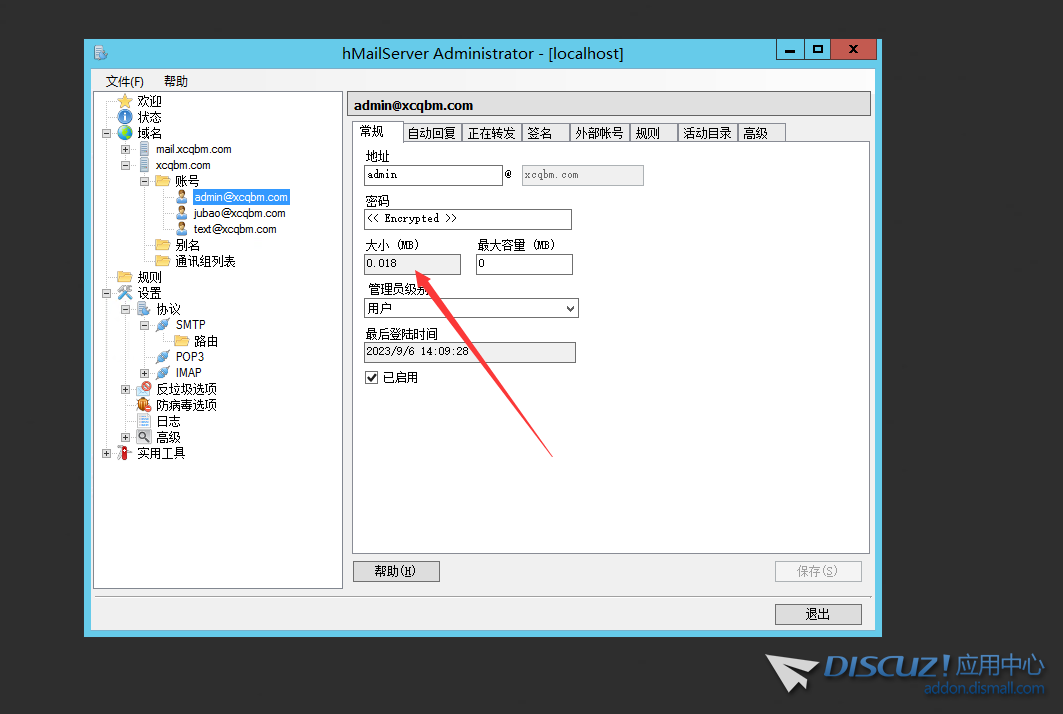Switch to the 自动回复 tab
Image resolution: width=1063 pixels, height=714 pixels.
click(x=432, y=133)
